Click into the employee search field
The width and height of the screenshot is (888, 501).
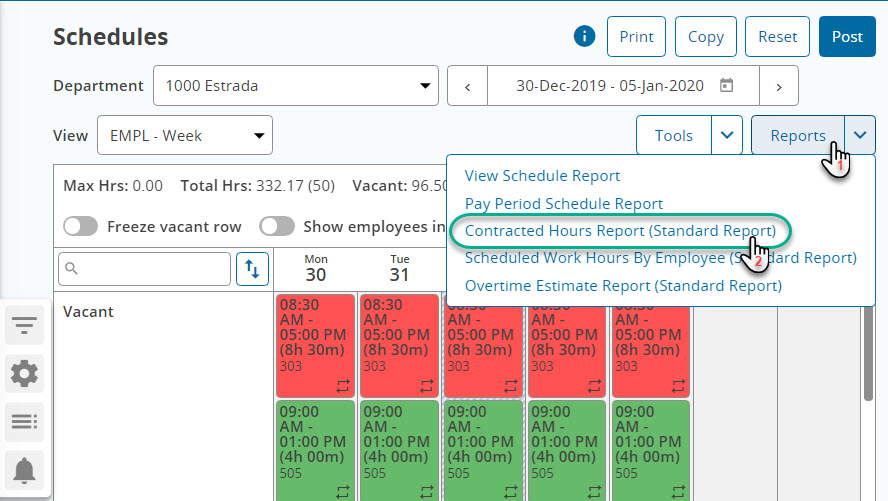click(x=144, y=269)
